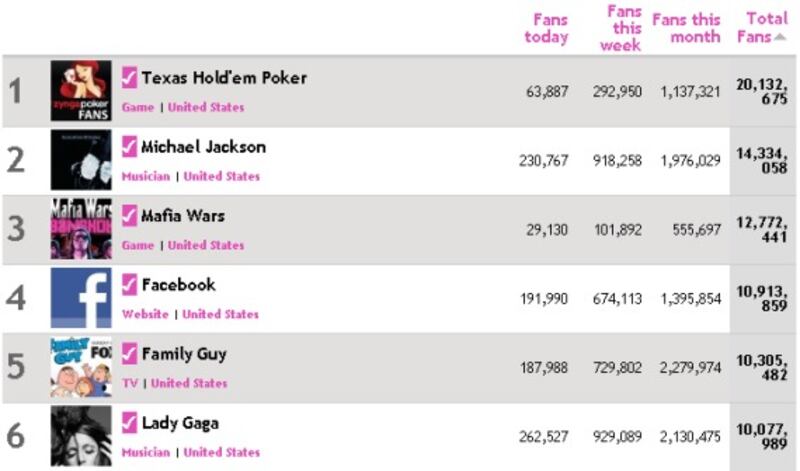Click the Michael Jackson profile picture

click(x=81, y=160)
